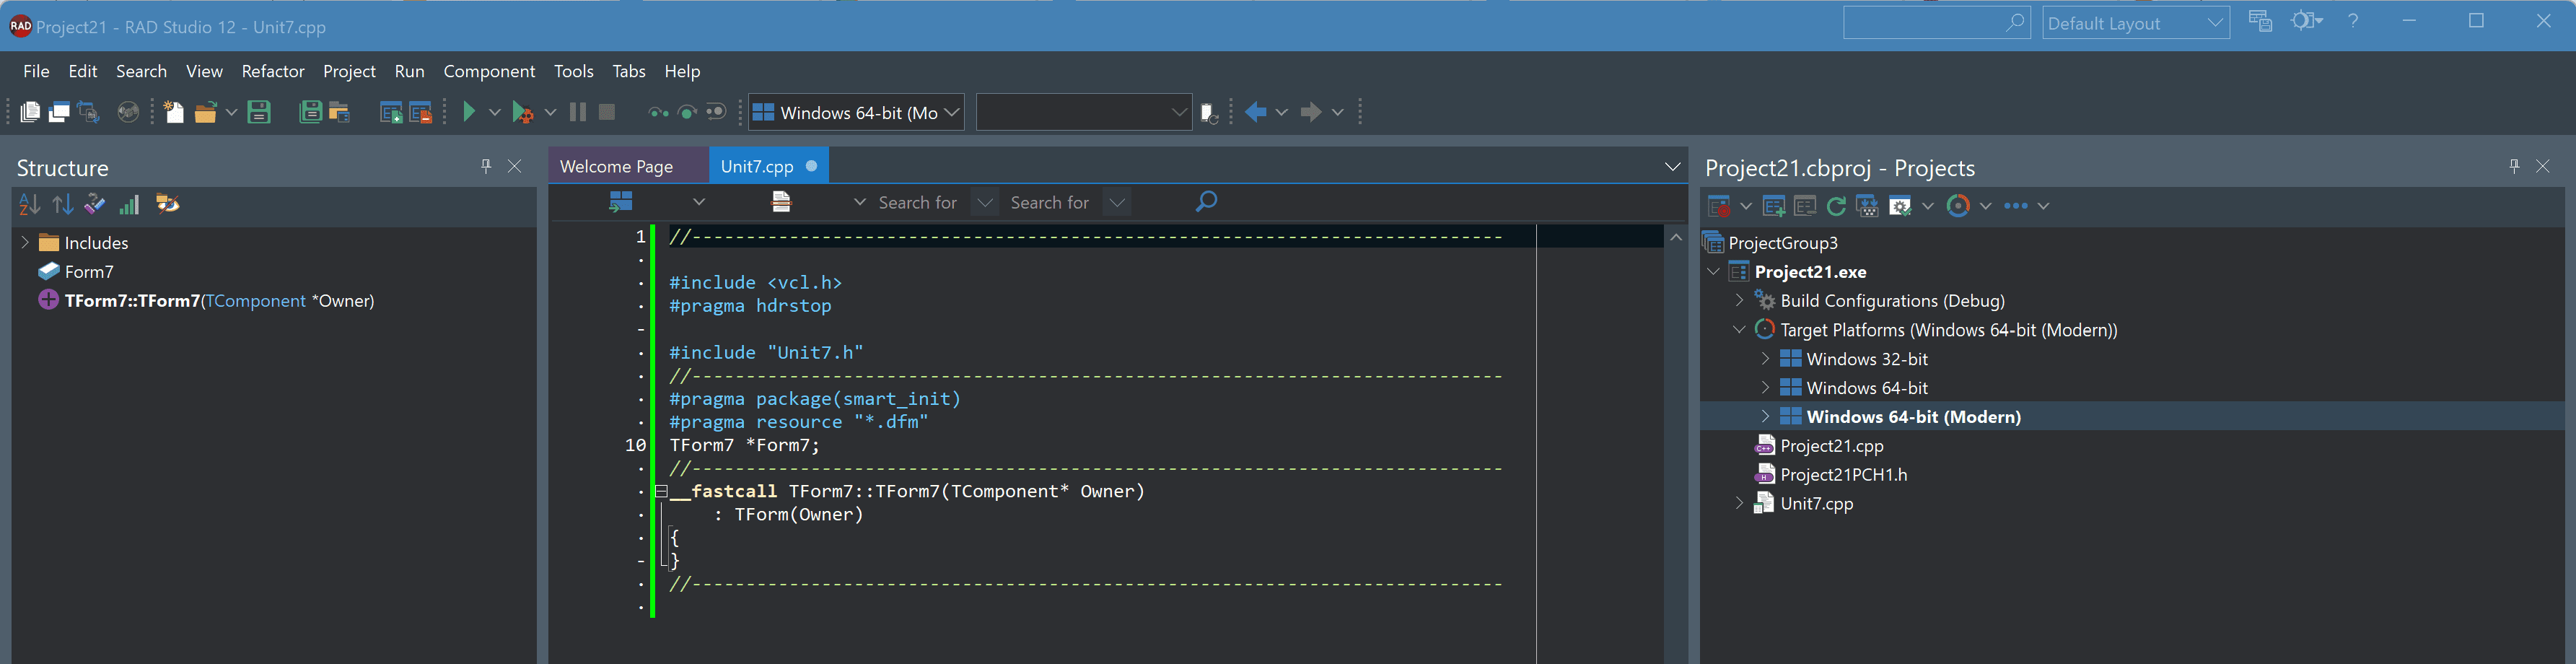Toggle Structure sort order arrows icon
Screen dimensions: 2576x664
pos(63,205)
